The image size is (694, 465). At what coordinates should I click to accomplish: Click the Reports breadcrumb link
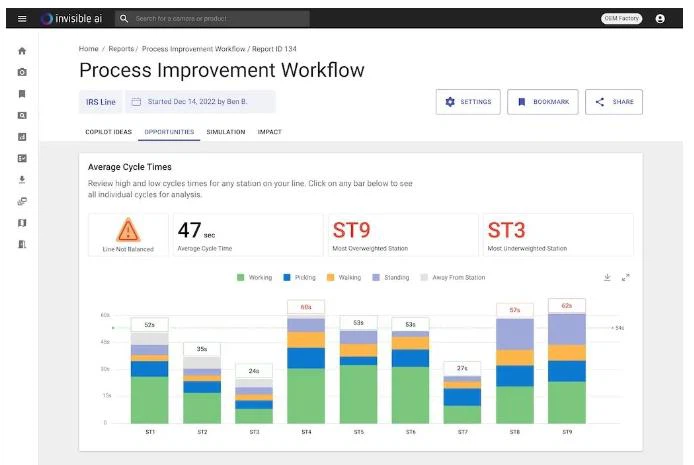click(120, 48)
